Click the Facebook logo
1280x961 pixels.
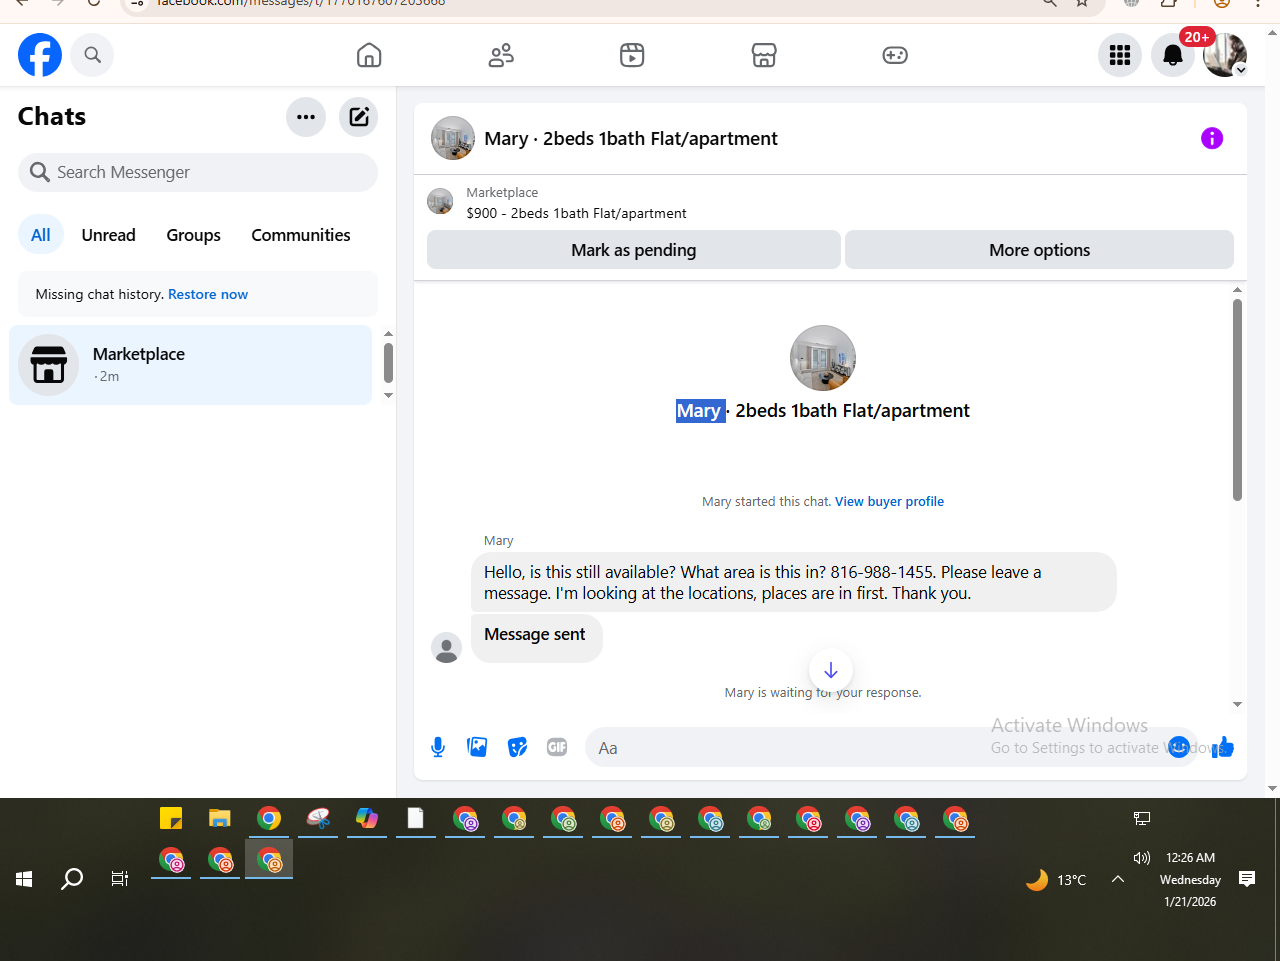click(x=40, y=55)
